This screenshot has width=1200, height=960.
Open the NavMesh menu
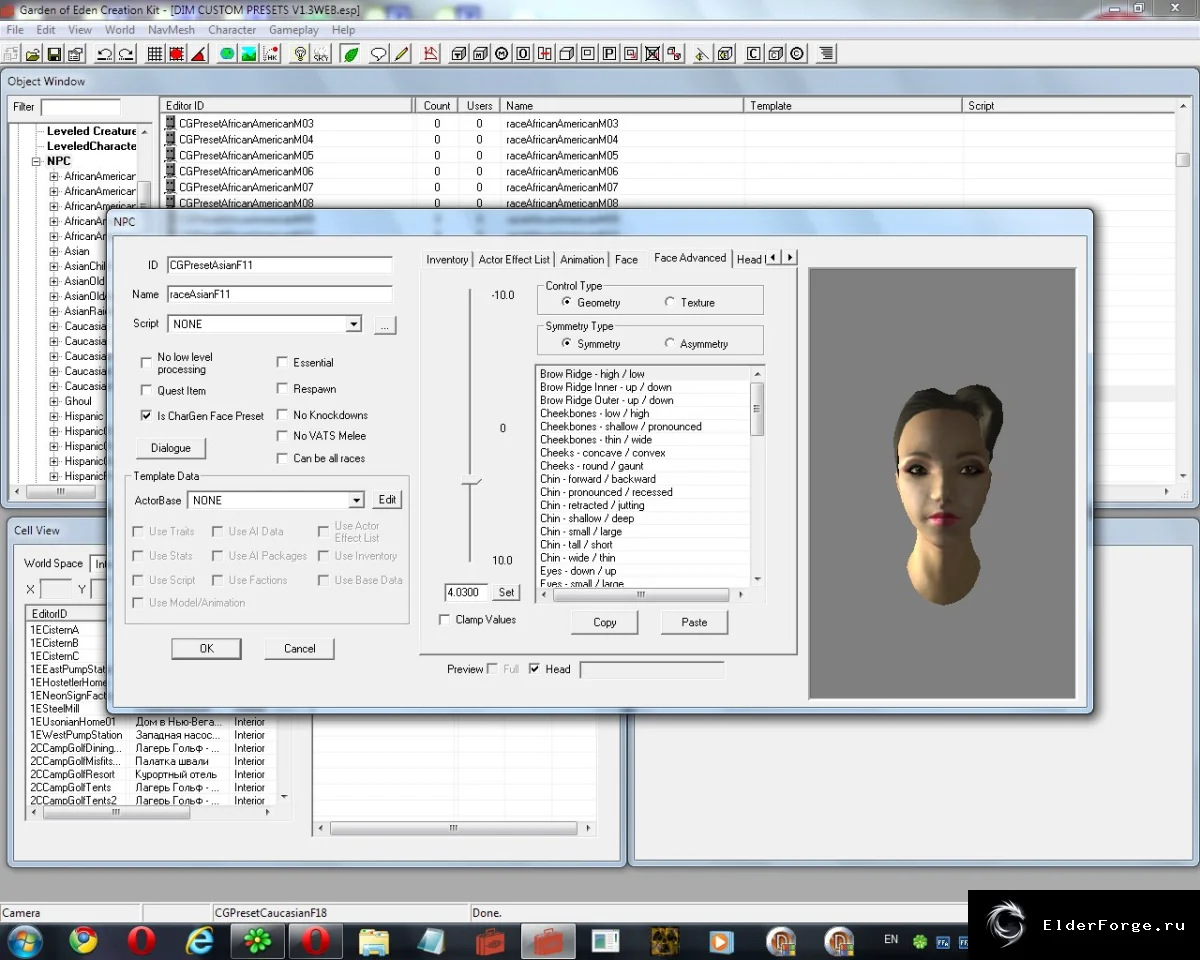[169, 30]
